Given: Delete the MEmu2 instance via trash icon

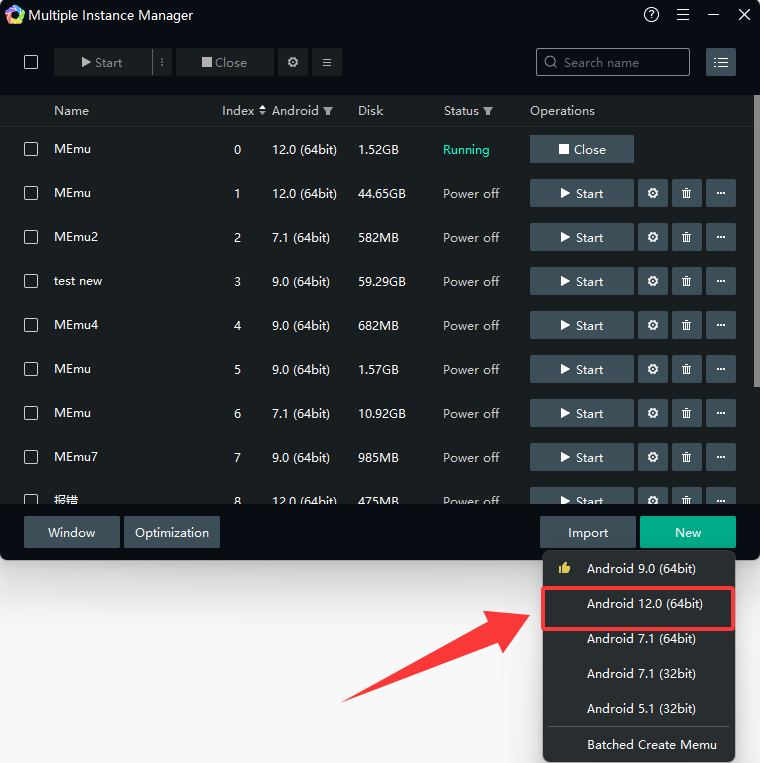Looking at the screenshot, I should click(x=686, y=237).
